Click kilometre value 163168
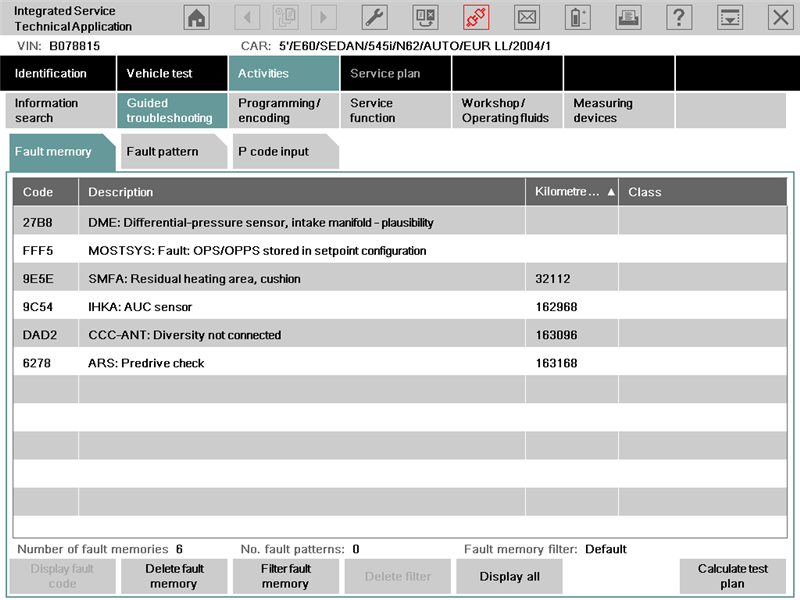Screen dimensions: 800x600 click(556, 363)
